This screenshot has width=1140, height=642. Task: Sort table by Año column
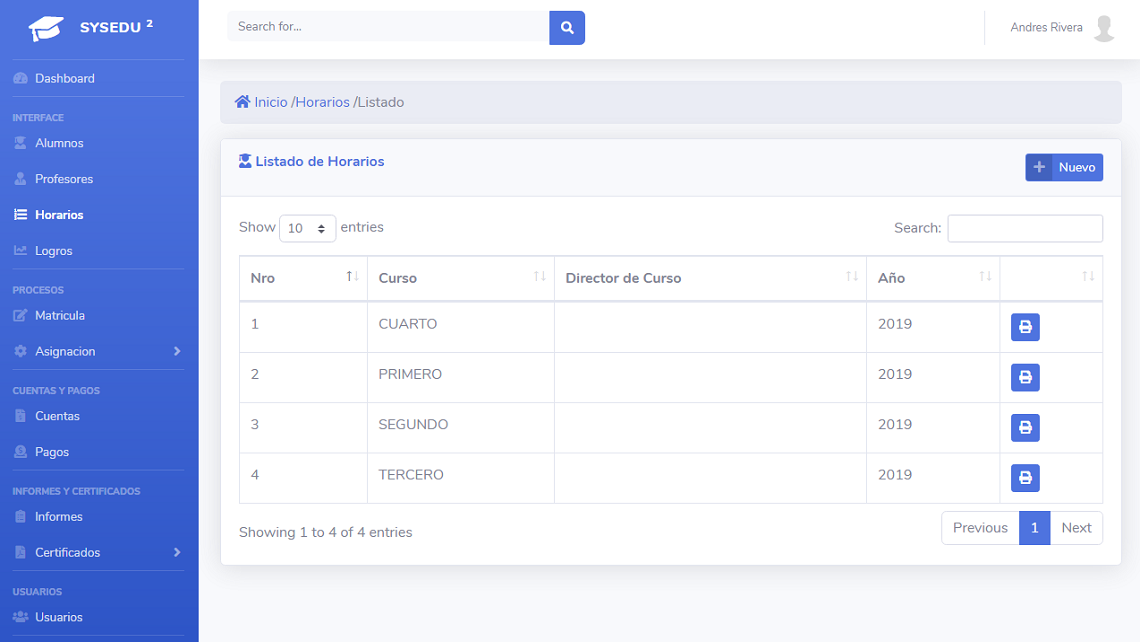click(x=932, y=278)
